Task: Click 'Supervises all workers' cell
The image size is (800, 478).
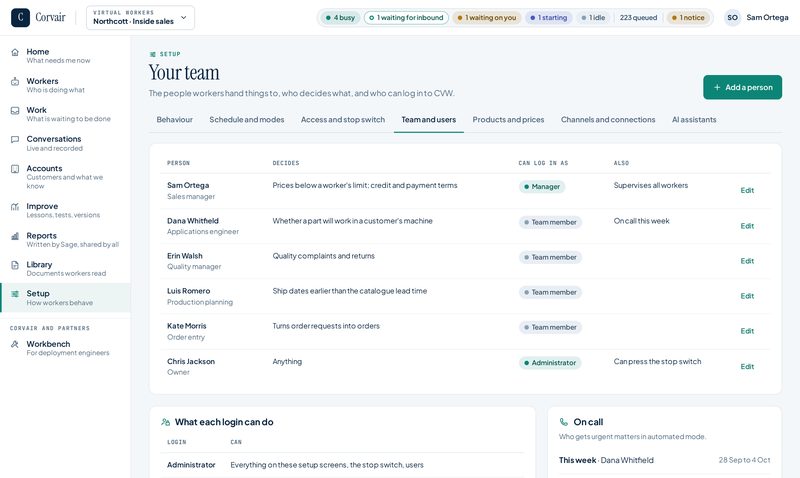Action: pyautogui.click(x=651, y=185)
